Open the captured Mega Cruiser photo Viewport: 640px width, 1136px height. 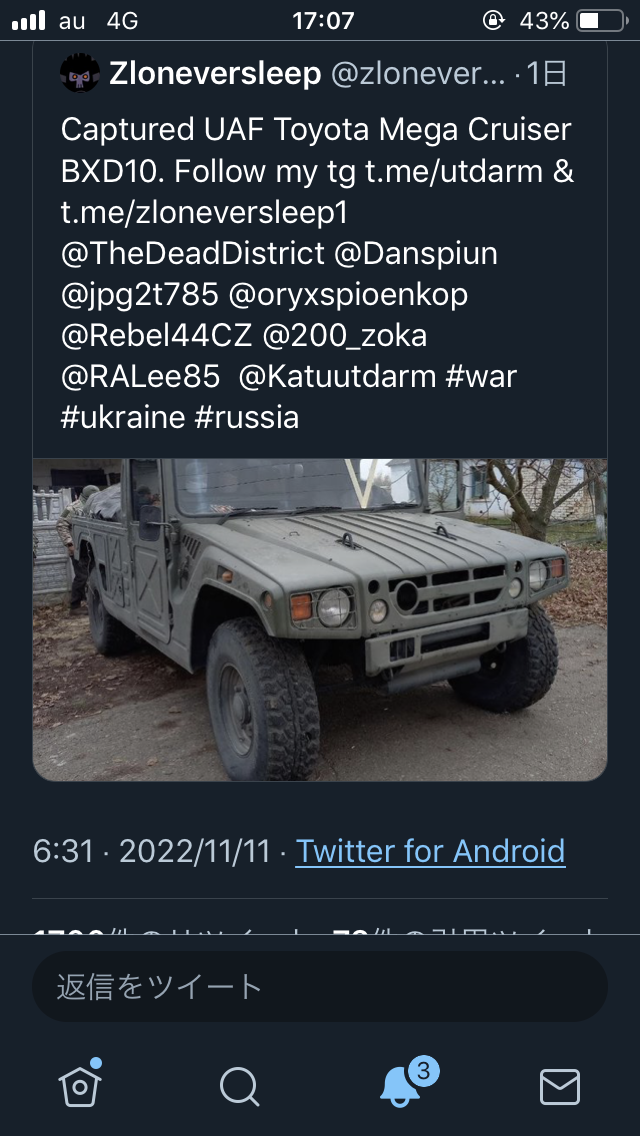pos(320,619)
